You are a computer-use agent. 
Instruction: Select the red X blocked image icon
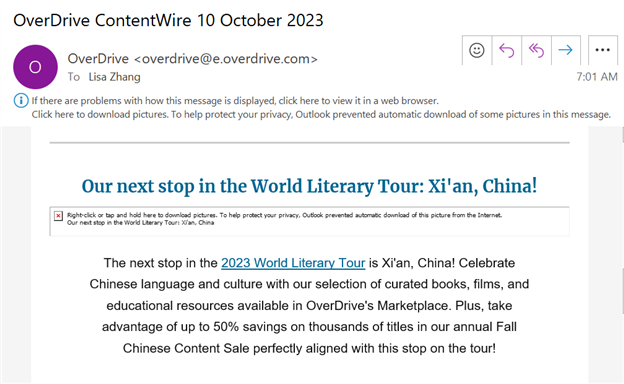[x=58, y=216]
